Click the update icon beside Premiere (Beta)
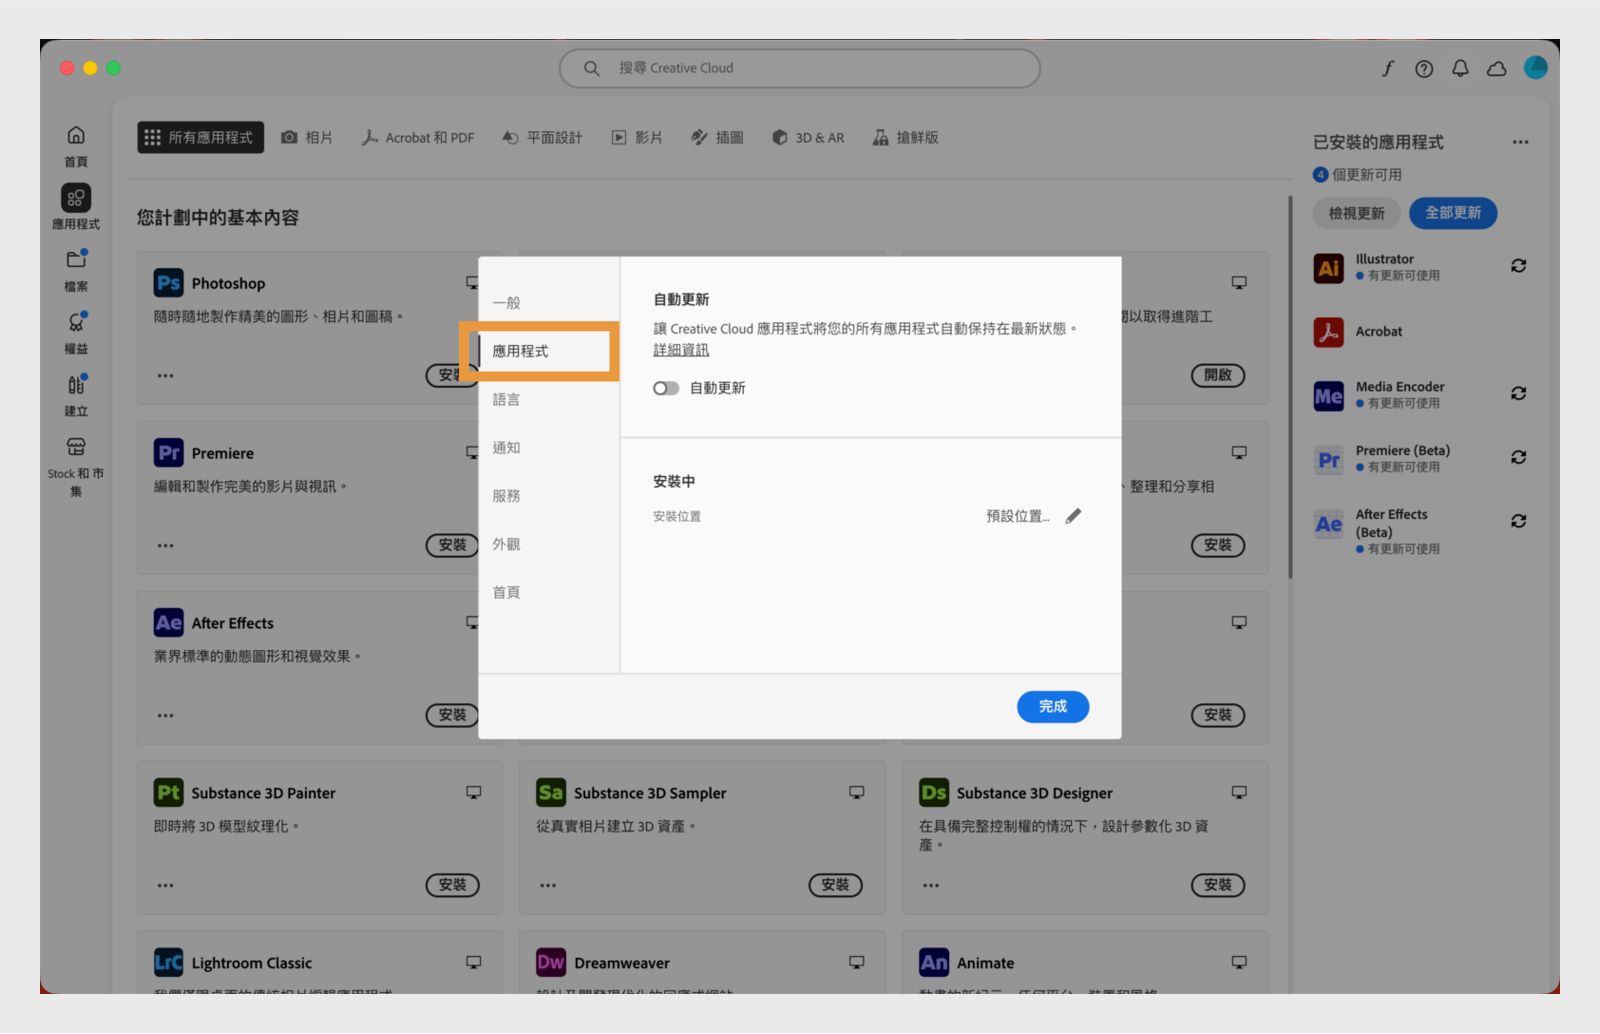 (x=1518, y=457)
